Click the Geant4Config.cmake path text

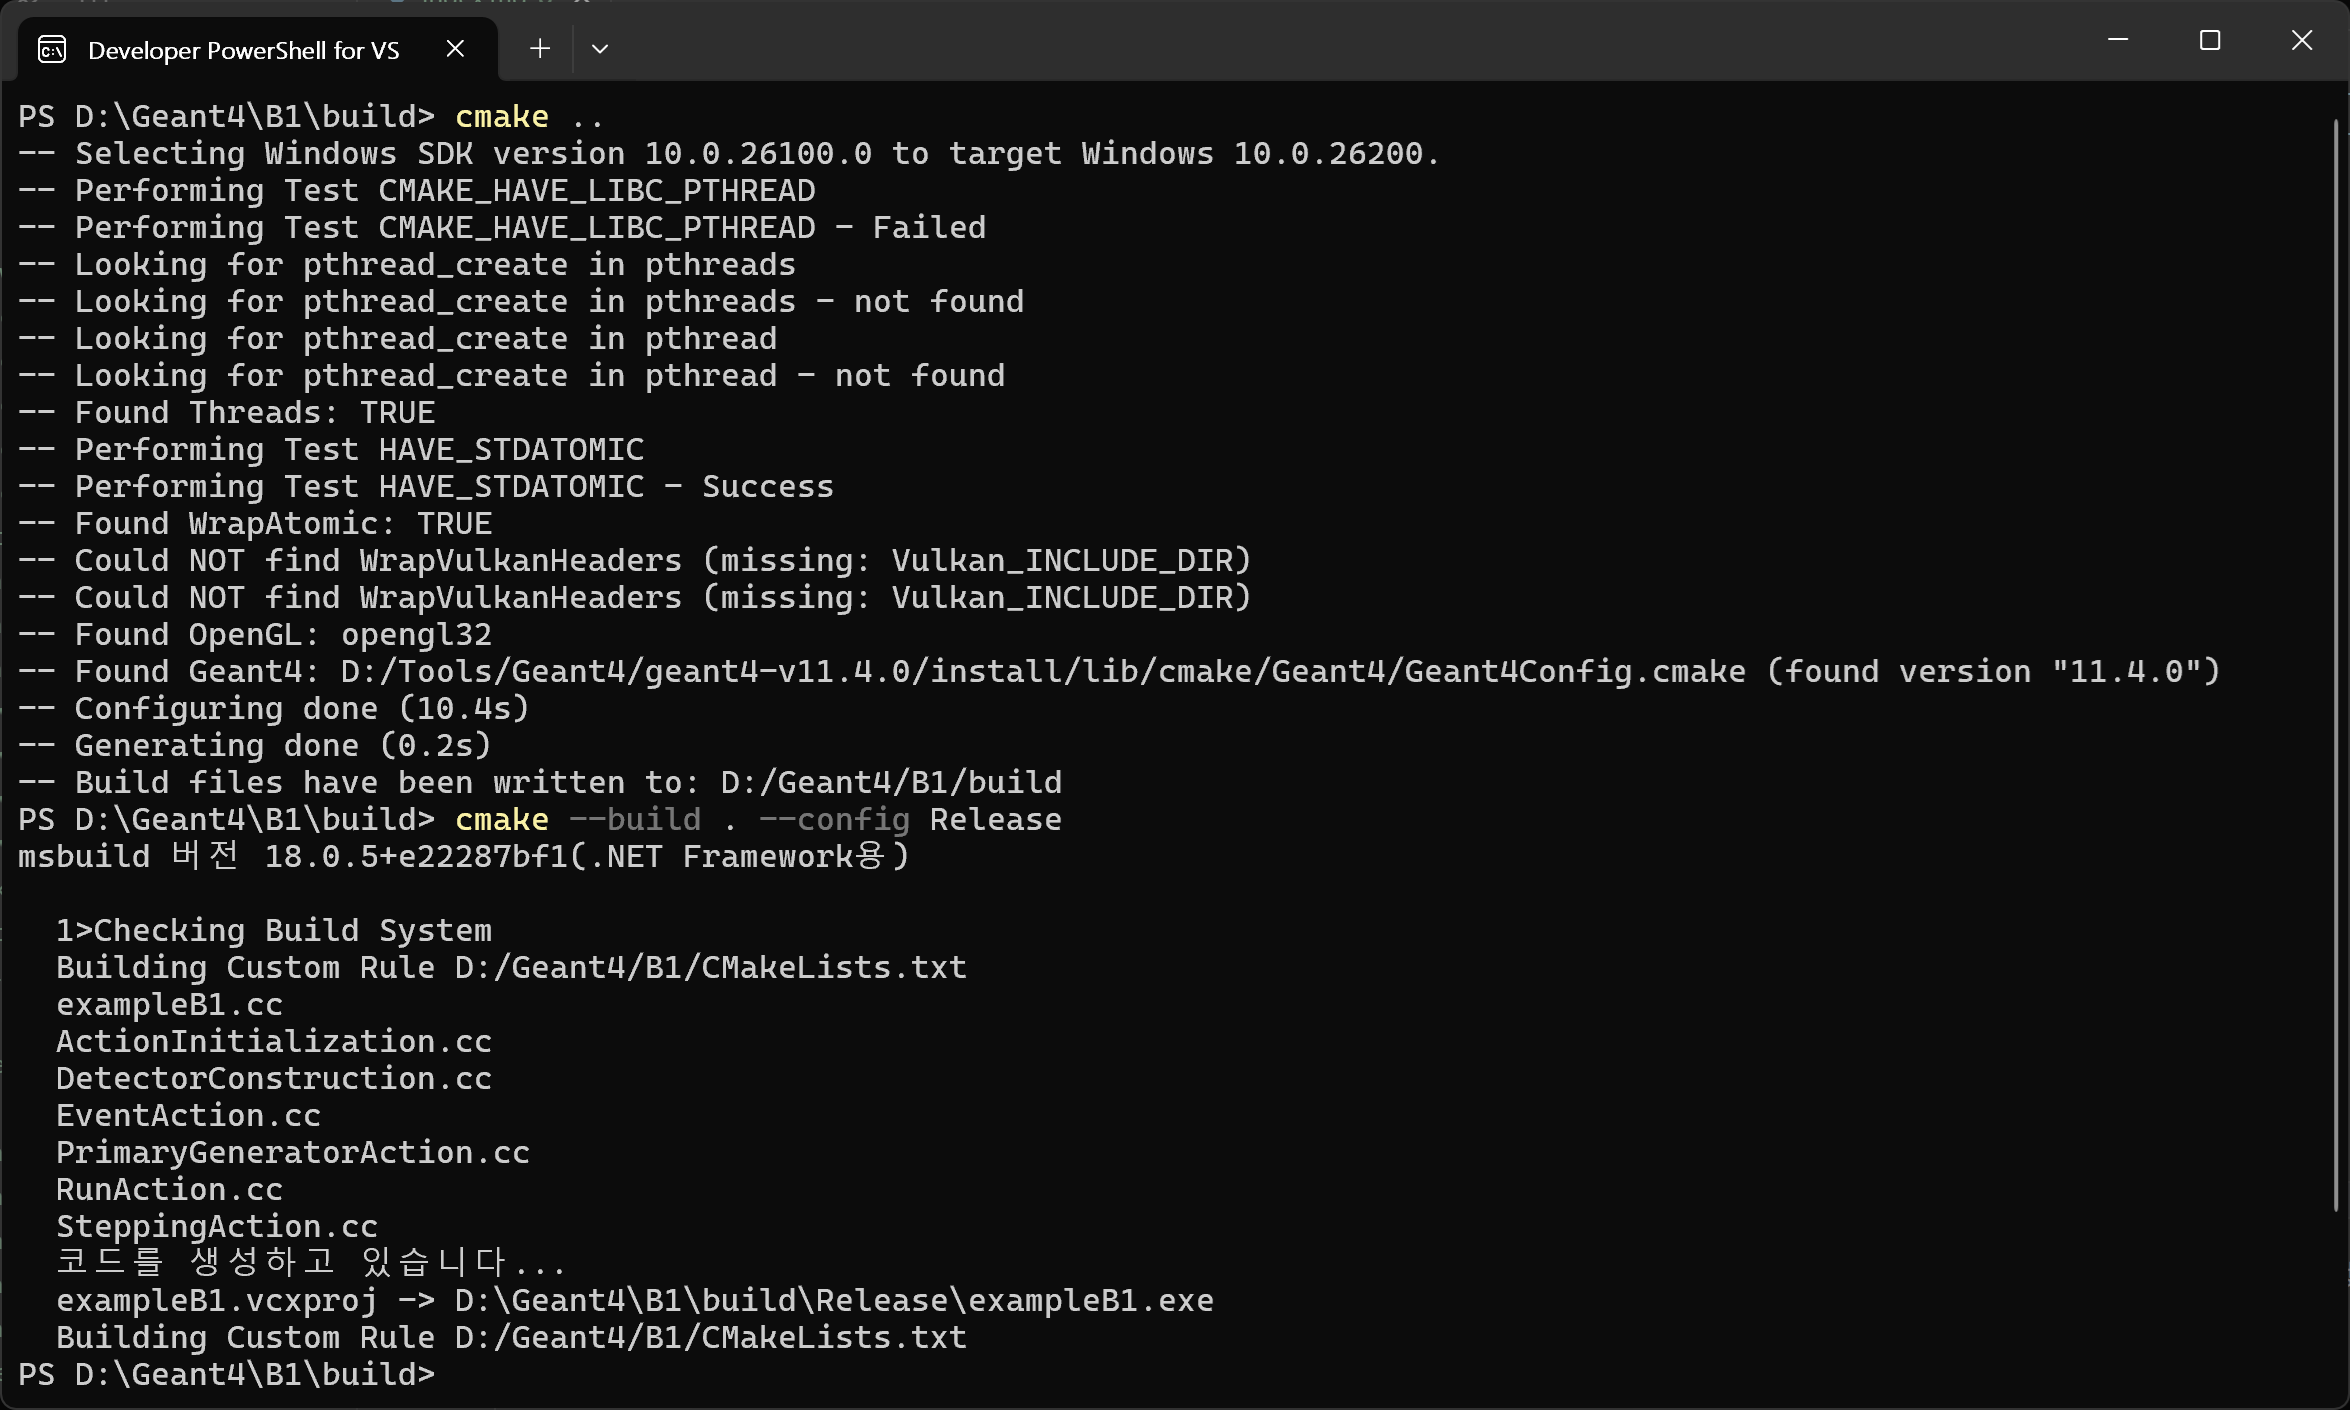pyautogui.click(x=1042, y=672)
